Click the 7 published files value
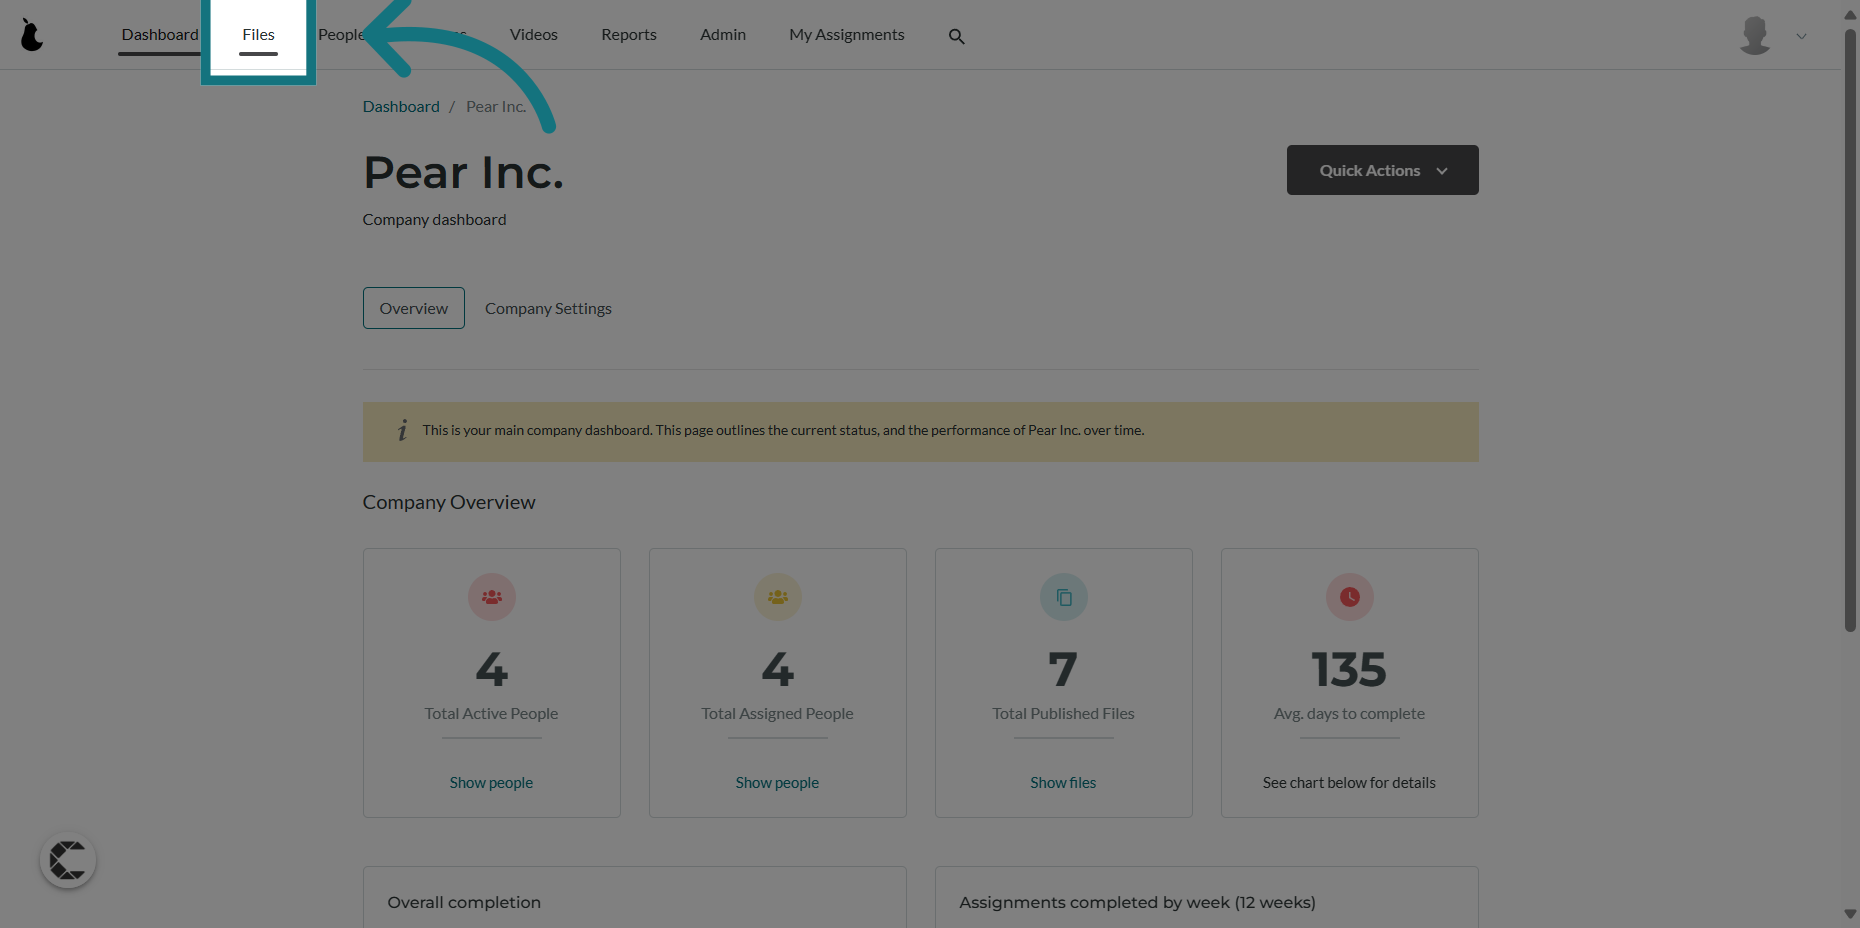 point(1063,669)
